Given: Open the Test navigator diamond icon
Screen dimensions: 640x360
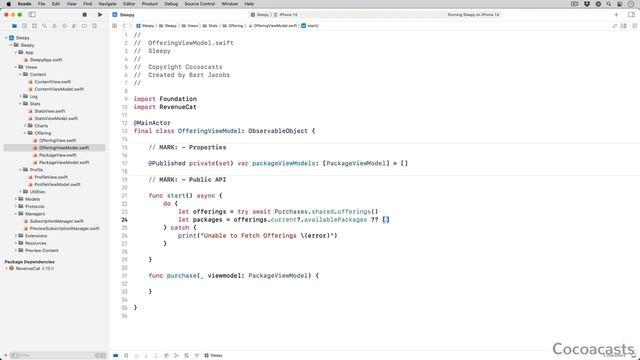Looking at the screenshot, I should point(64,26).
